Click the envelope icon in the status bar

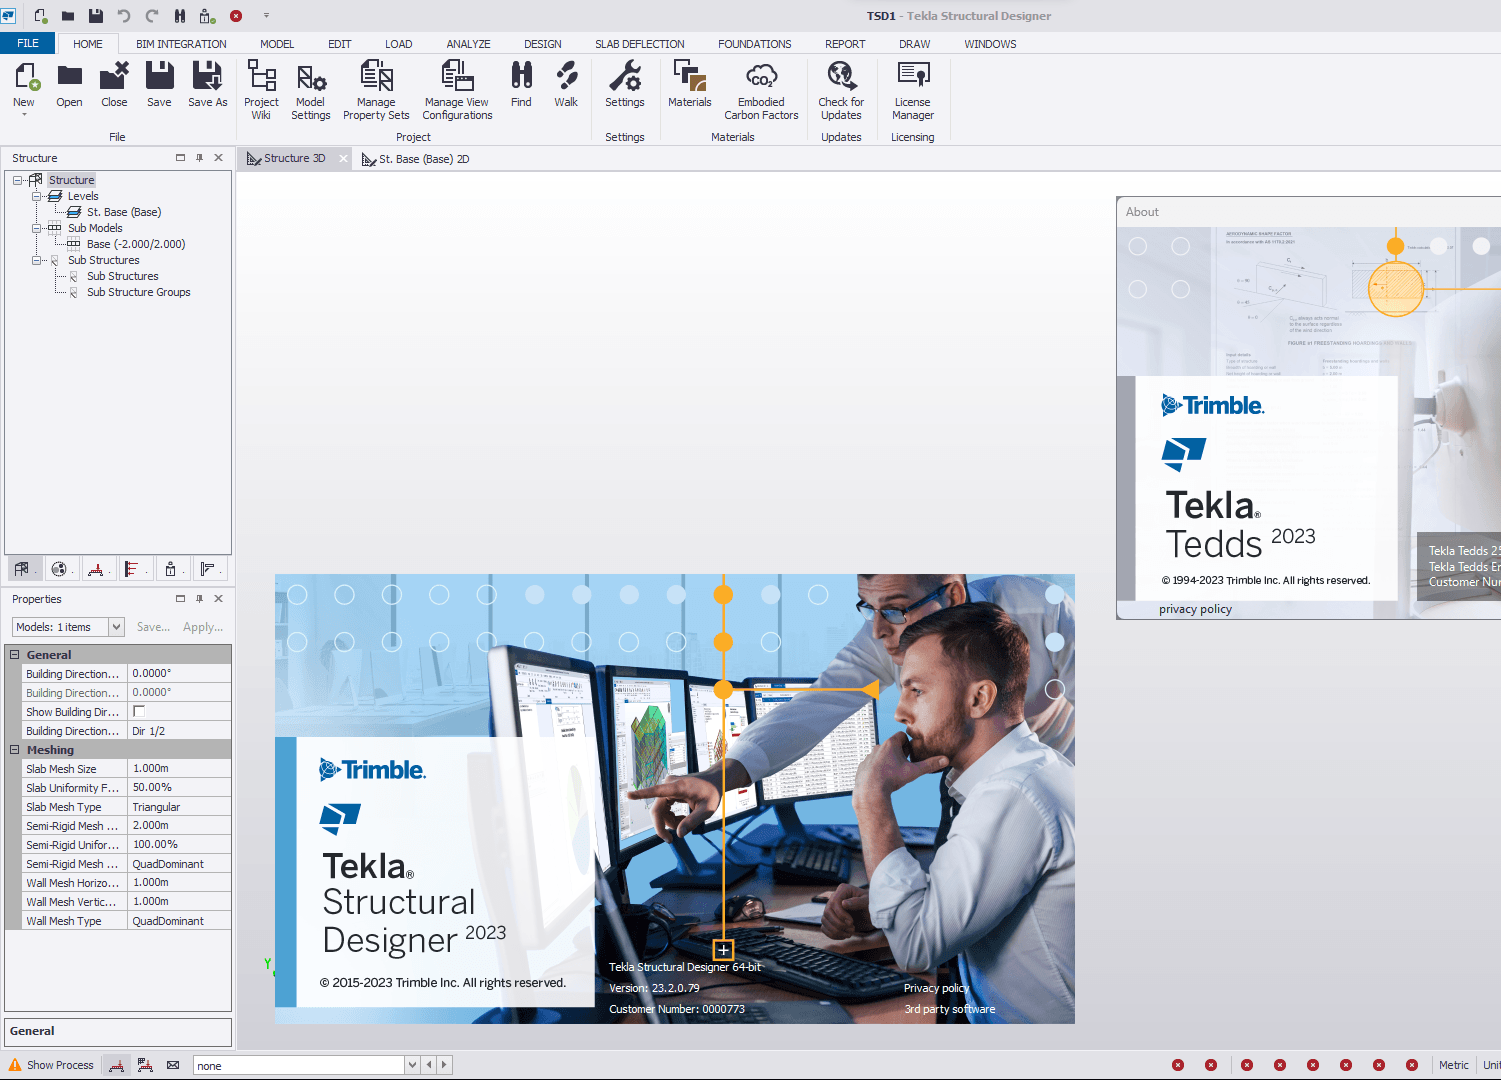(x=173, y=1065)
